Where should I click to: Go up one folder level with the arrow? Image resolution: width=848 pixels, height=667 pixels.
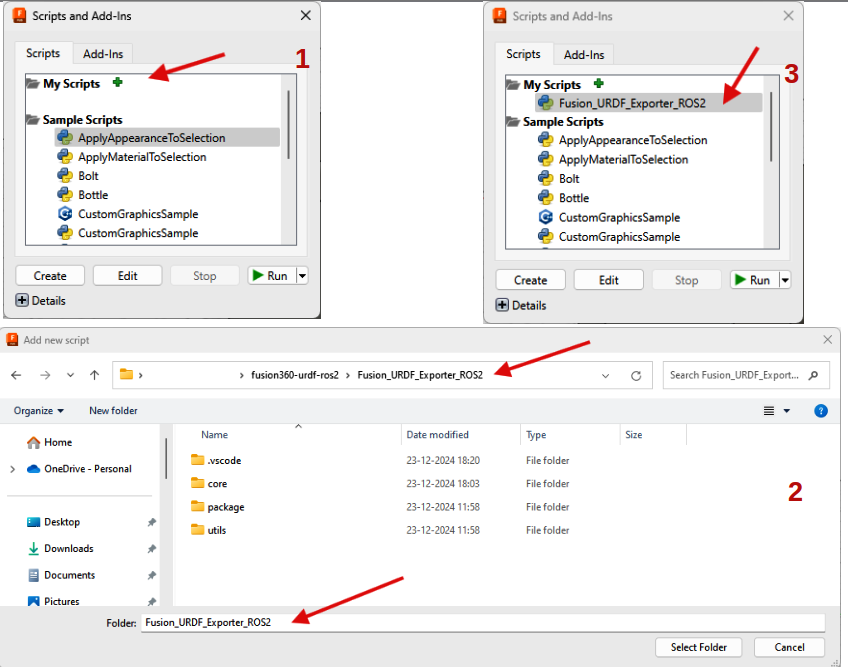[x=94, y=374]
